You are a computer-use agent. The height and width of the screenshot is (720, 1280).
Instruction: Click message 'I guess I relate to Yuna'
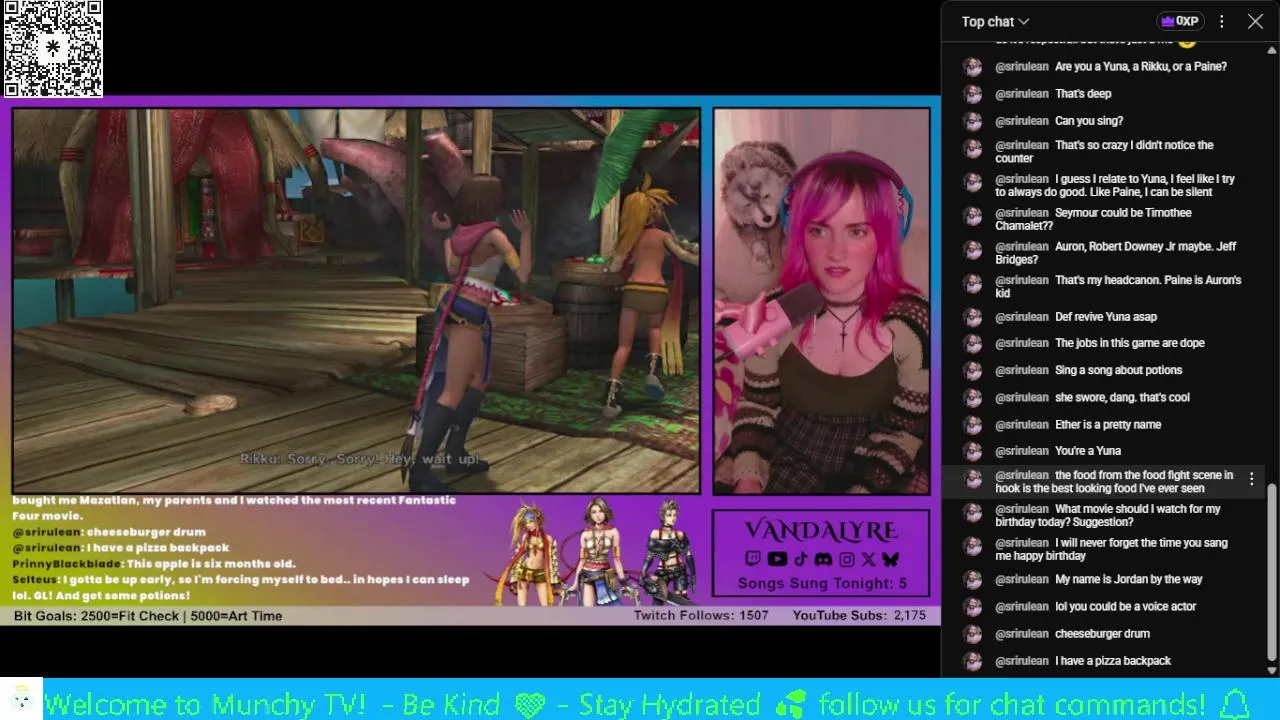(x=1115, y=186)
